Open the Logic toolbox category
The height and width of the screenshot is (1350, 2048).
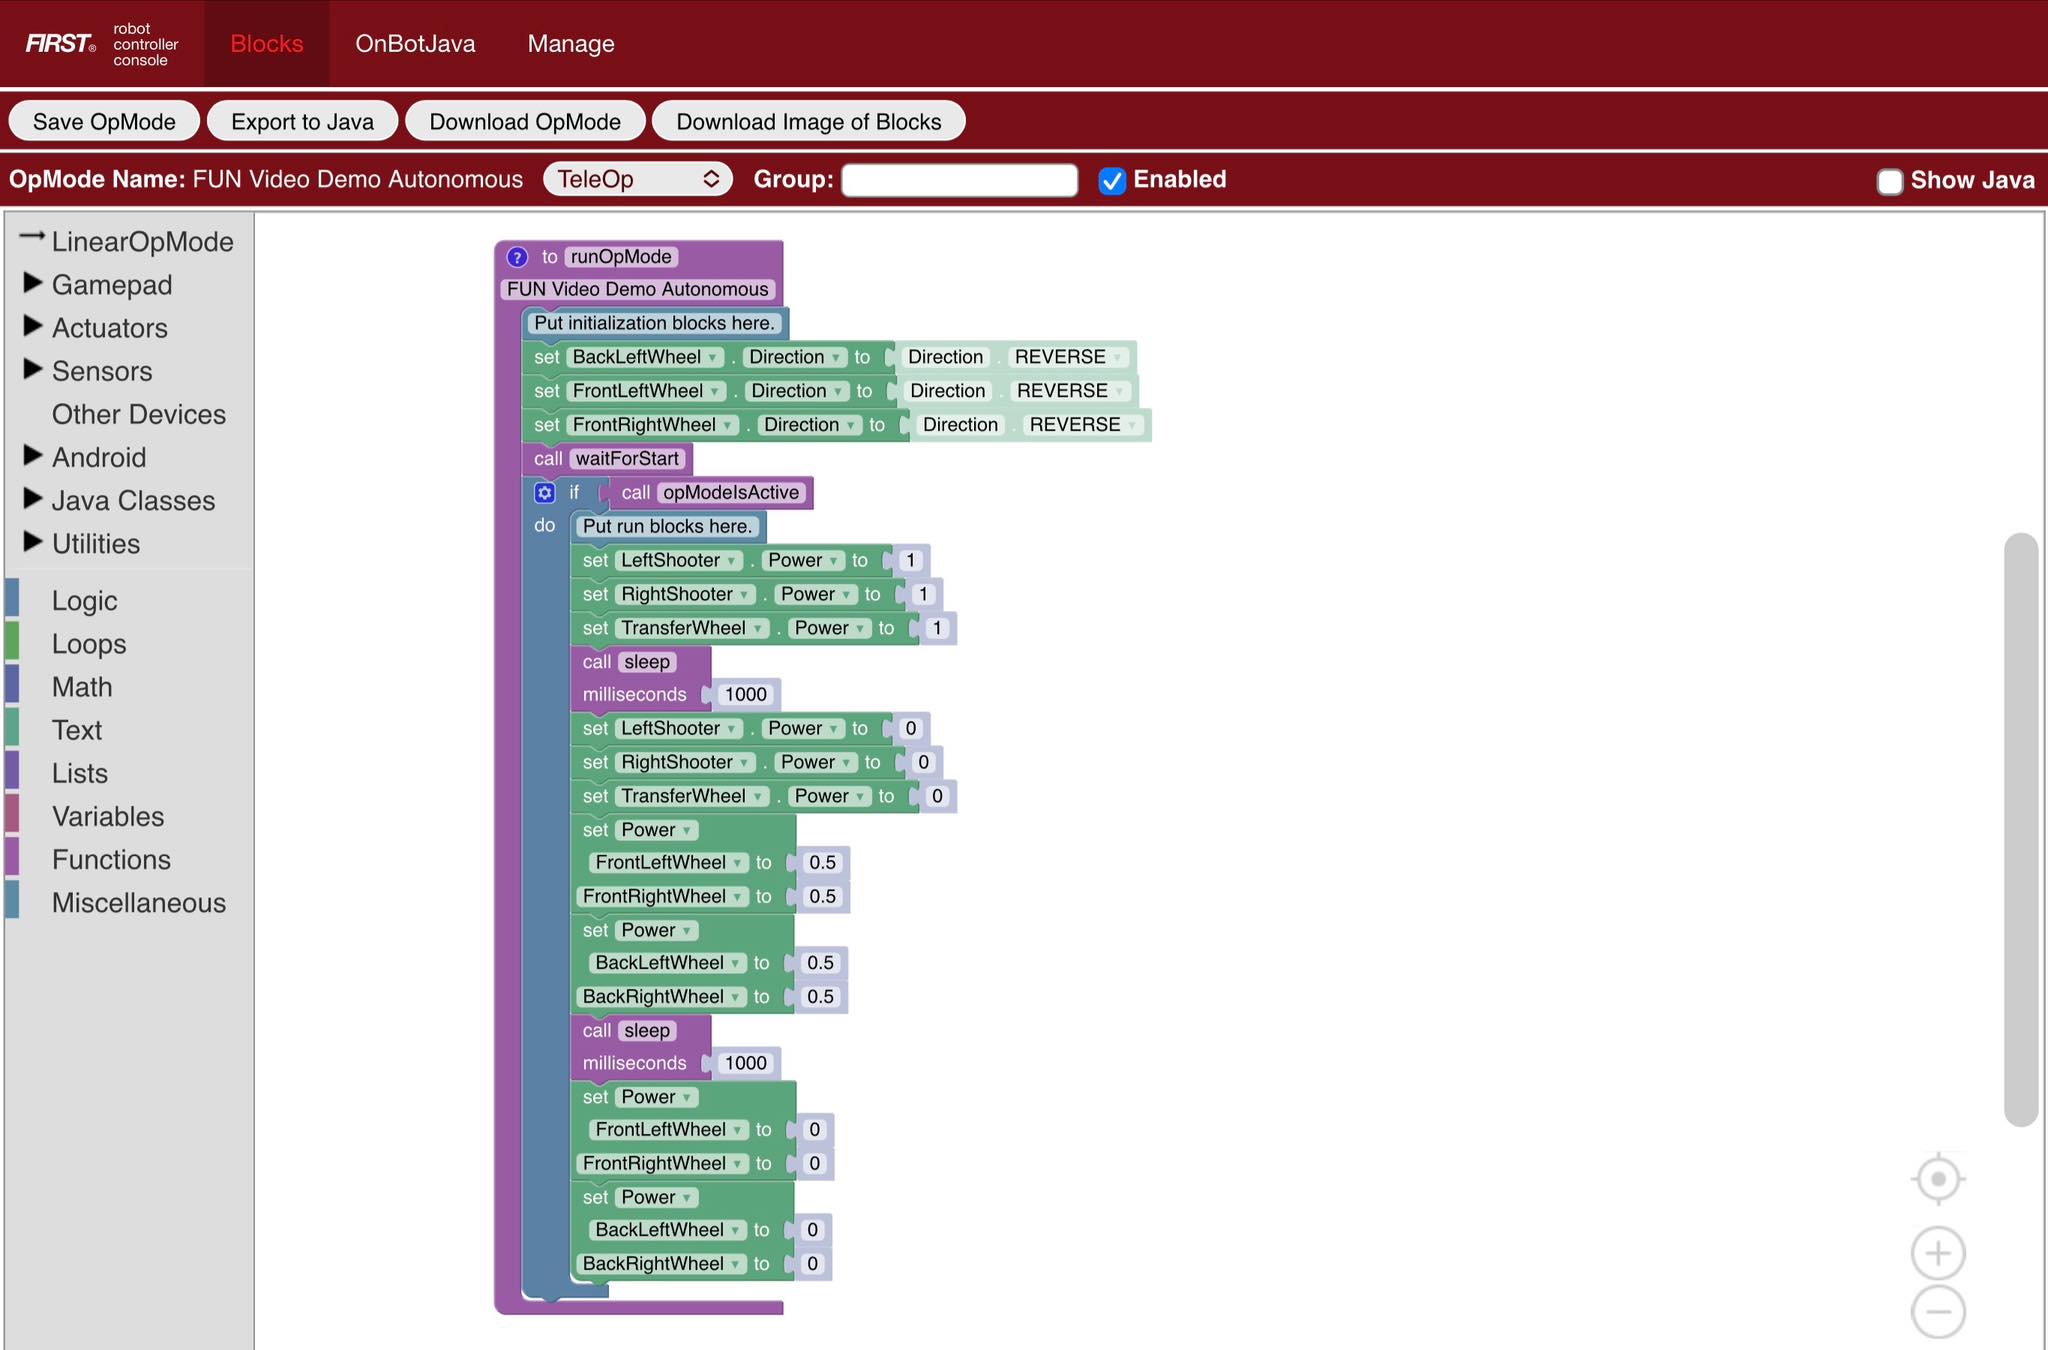(85, 601)
